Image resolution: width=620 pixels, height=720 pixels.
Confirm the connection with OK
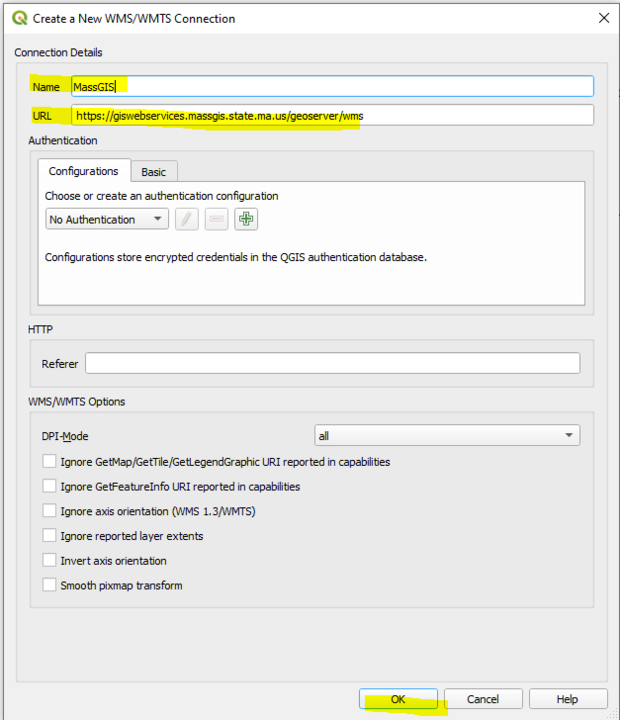tap(398, 699)
